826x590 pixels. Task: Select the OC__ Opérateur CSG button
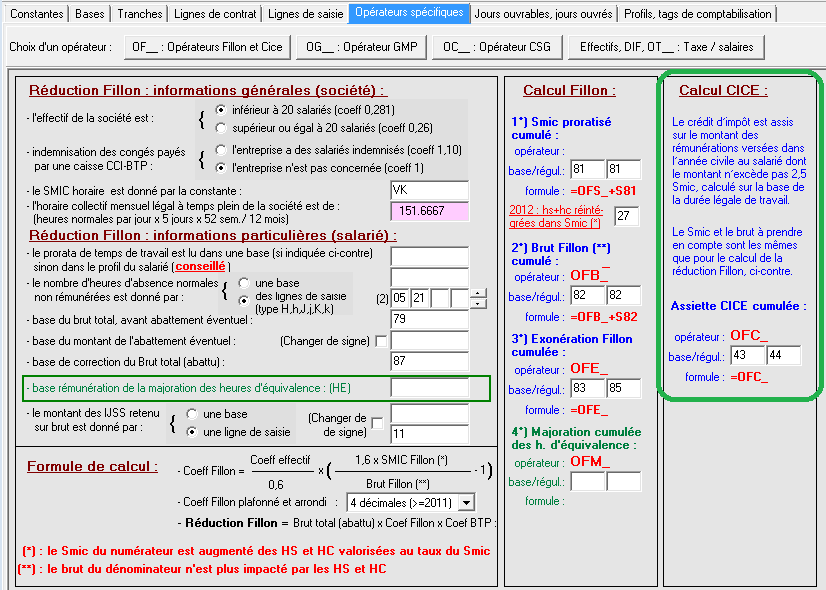click(497, 47)
